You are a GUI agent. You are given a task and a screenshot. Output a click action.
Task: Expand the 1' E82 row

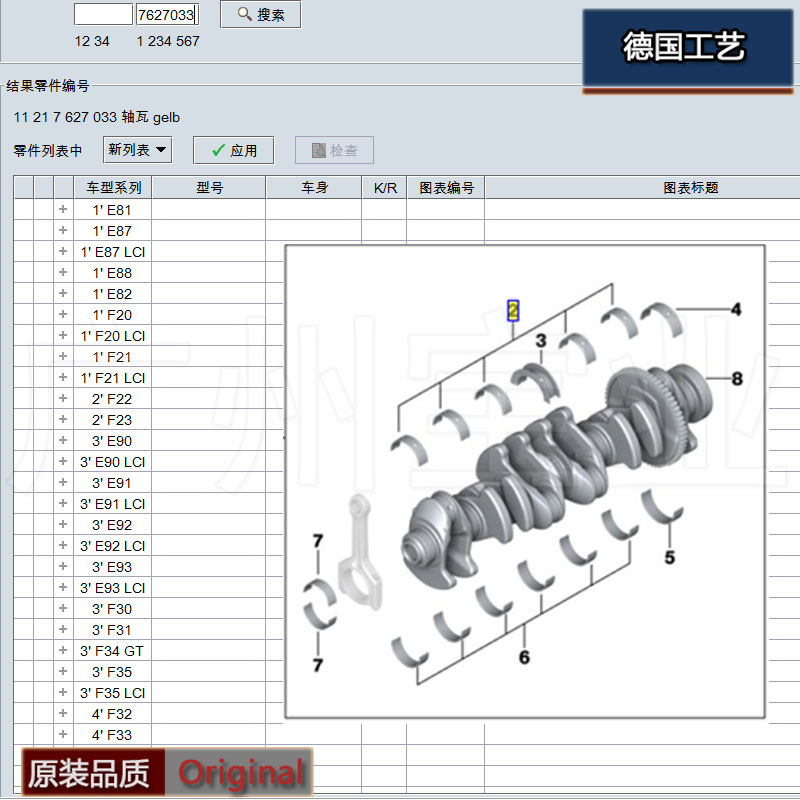pos(63,293)
